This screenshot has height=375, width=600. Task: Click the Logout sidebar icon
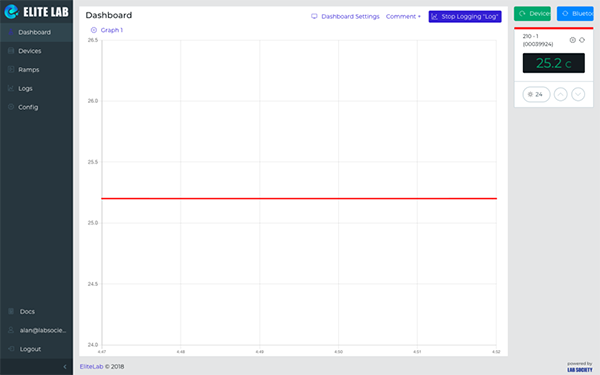pos(11,349)
